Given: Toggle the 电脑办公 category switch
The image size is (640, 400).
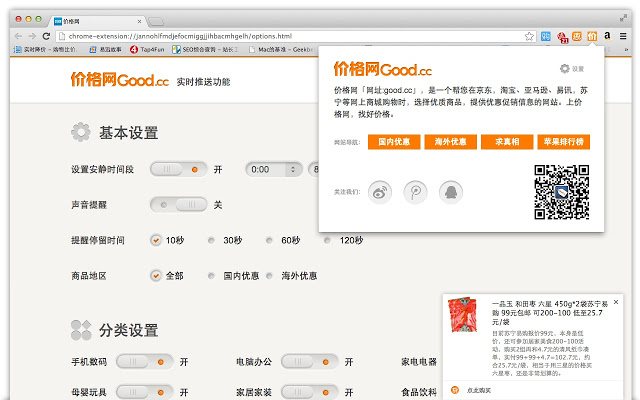Looking at the screenshot, I should pyautogui.click(x=309, y=362).
